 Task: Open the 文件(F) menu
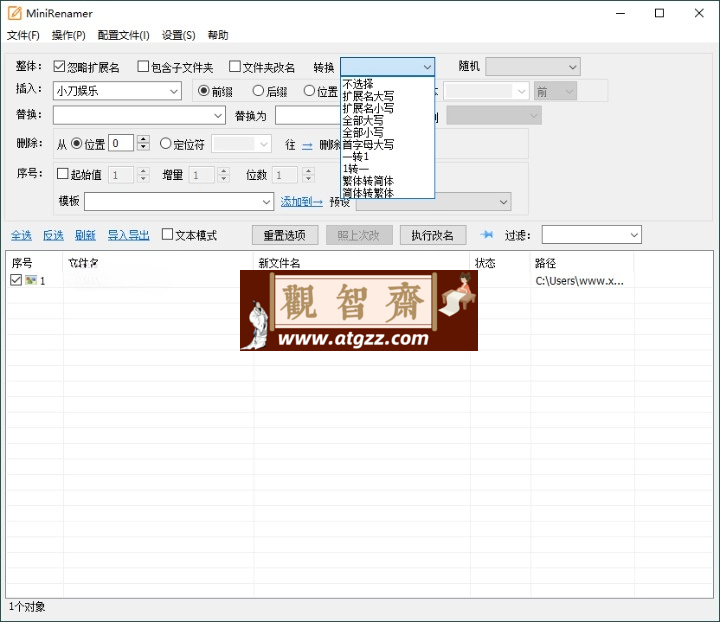tap(23, 35)
